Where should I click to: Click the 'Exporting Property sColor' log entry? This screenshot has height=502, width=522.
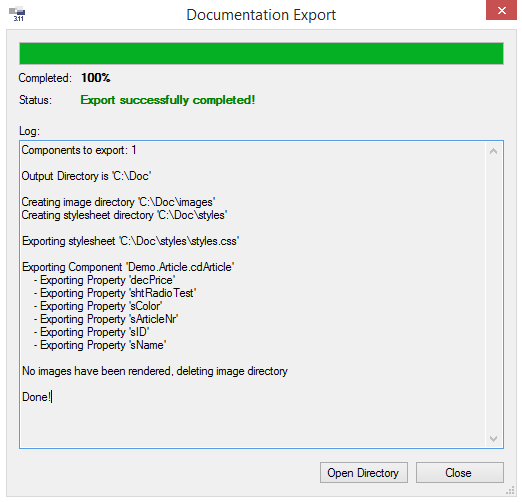(x=98, y=306)
